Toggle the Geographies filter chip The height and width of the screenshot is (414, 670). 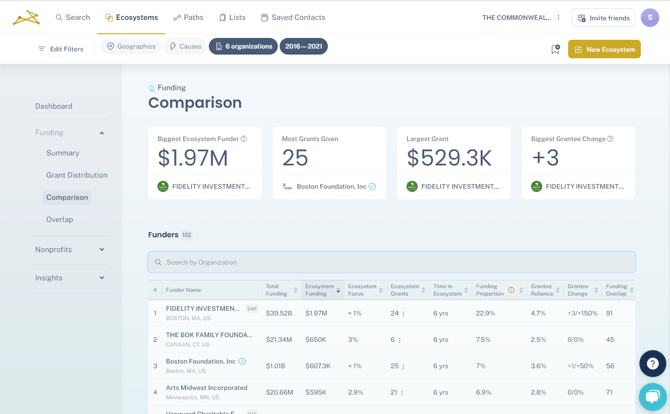[x=131, y=46]
